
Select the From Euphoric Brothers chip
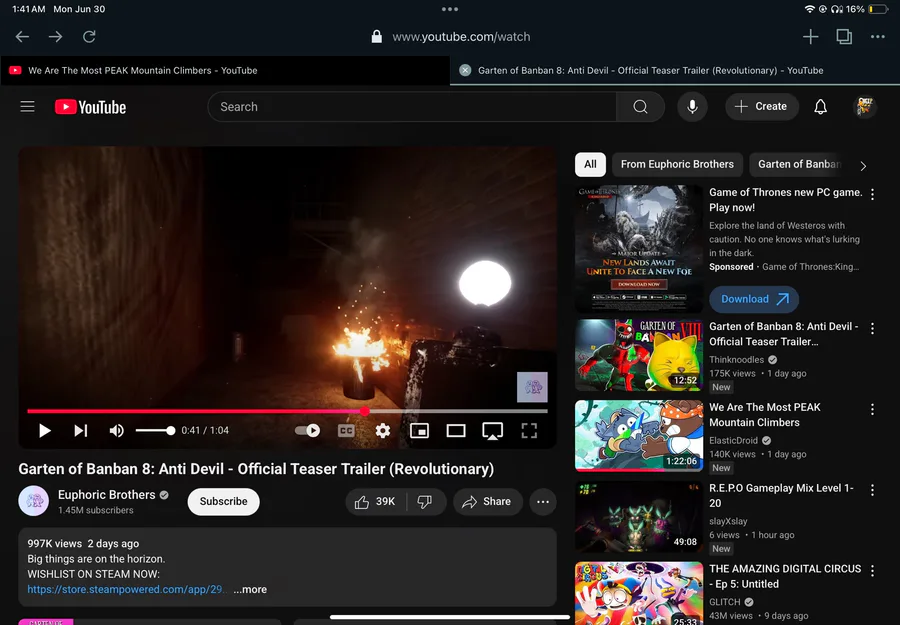[x=677, y=165]
